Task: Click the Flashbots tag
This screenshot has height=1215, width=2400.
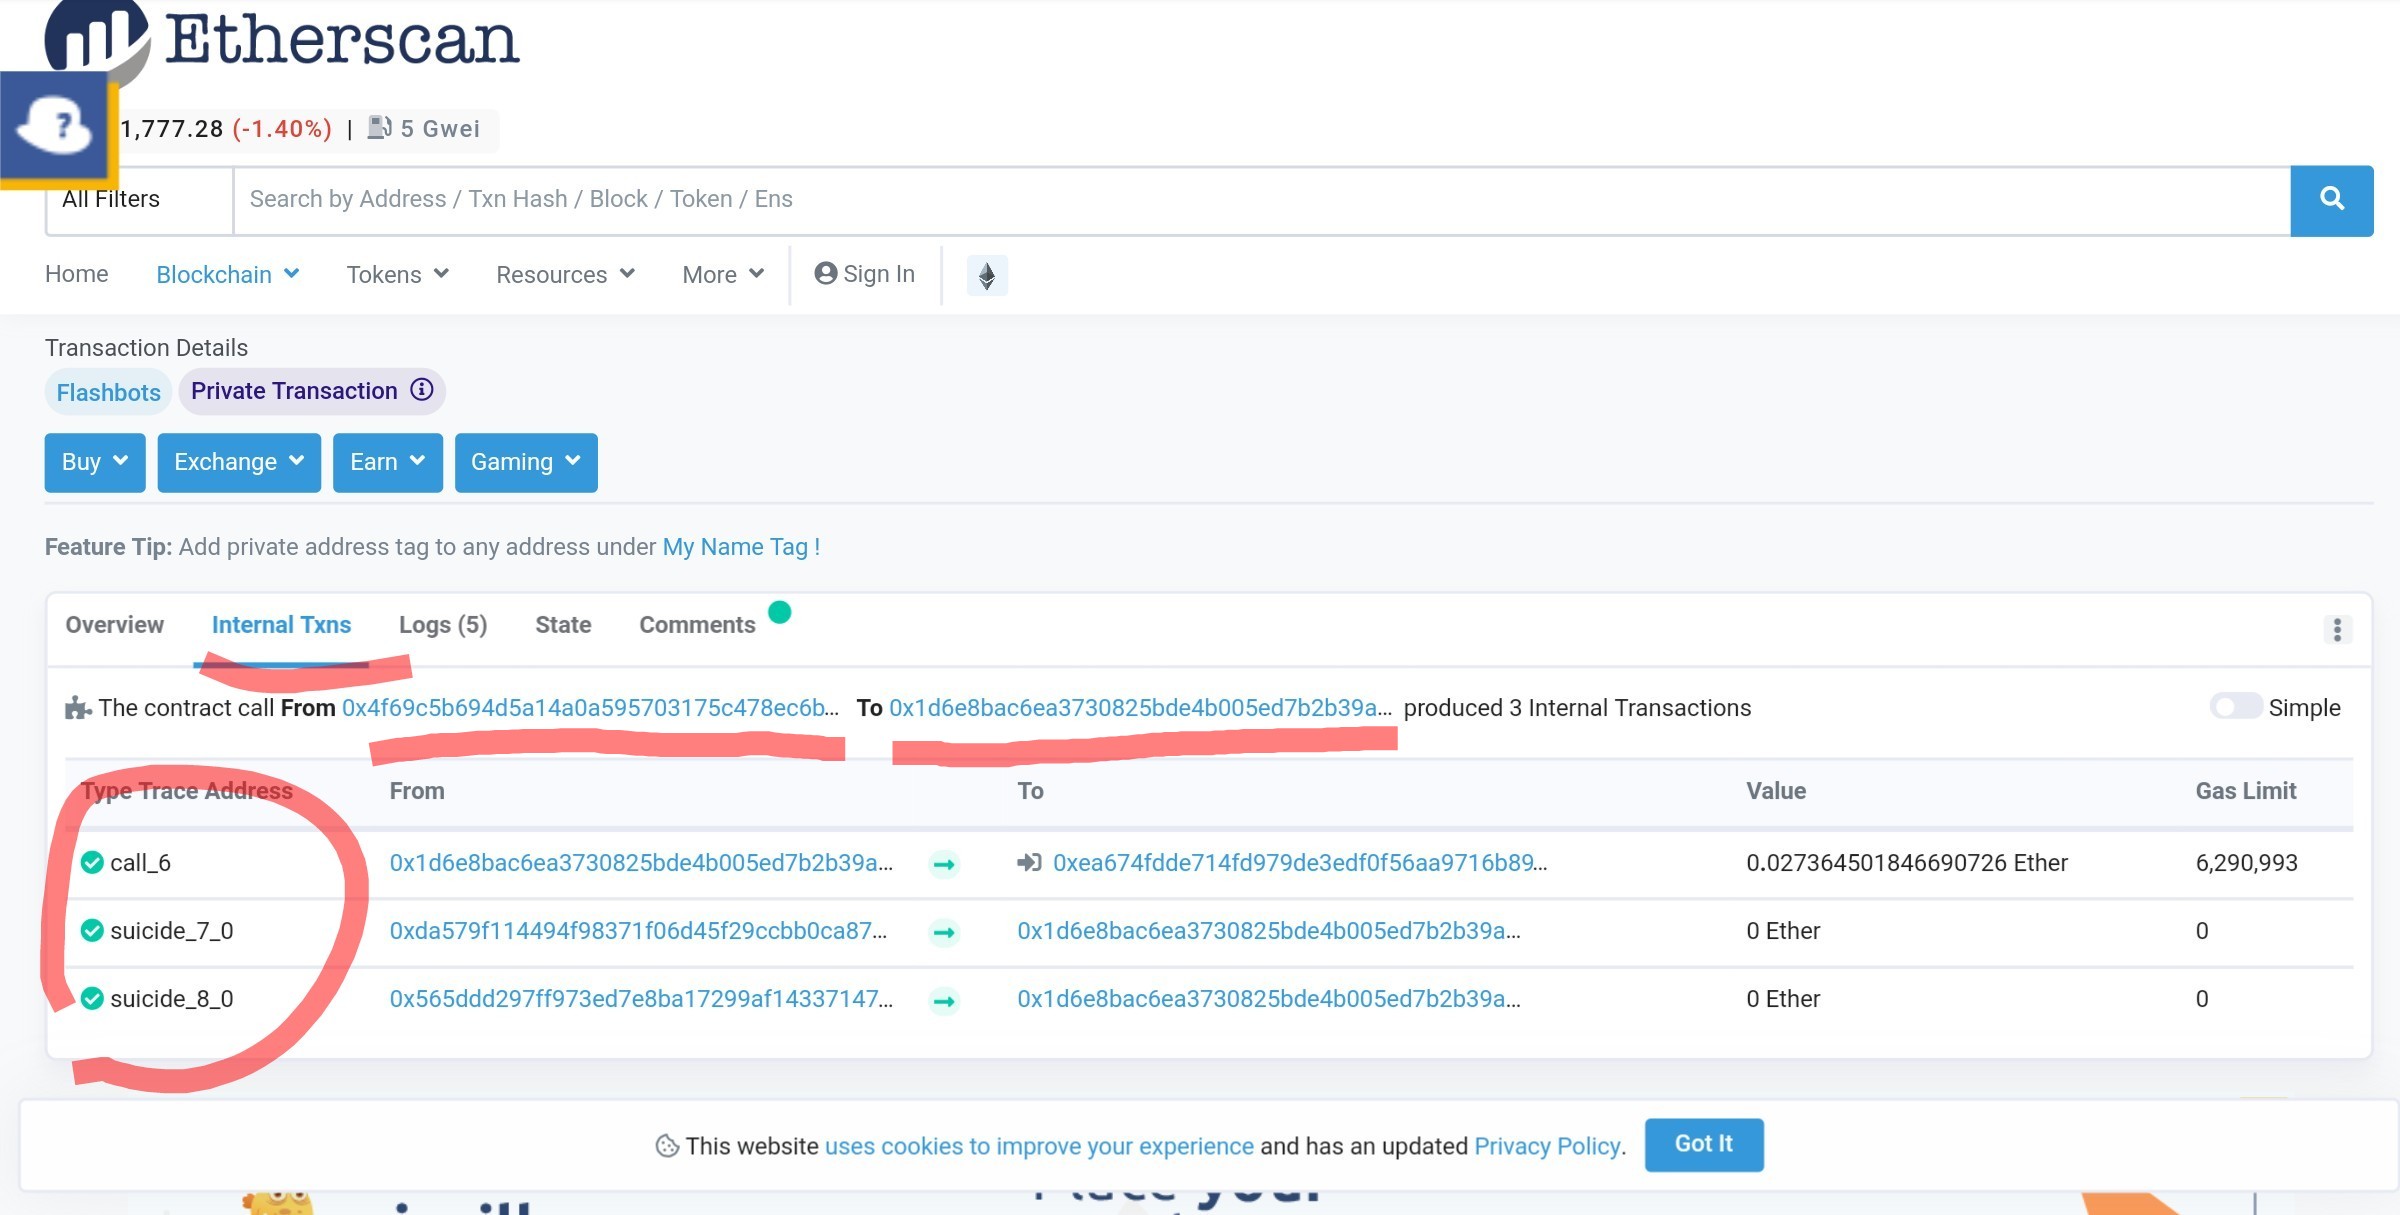Action: coord(108,392)
